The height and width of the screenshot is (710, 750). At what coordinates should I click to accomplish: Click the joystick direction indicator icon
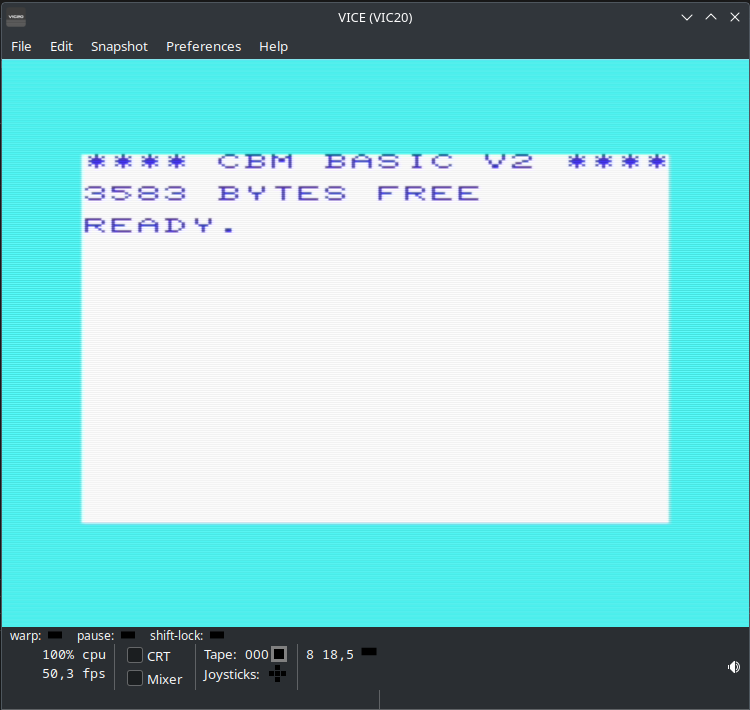click(277, 675)
